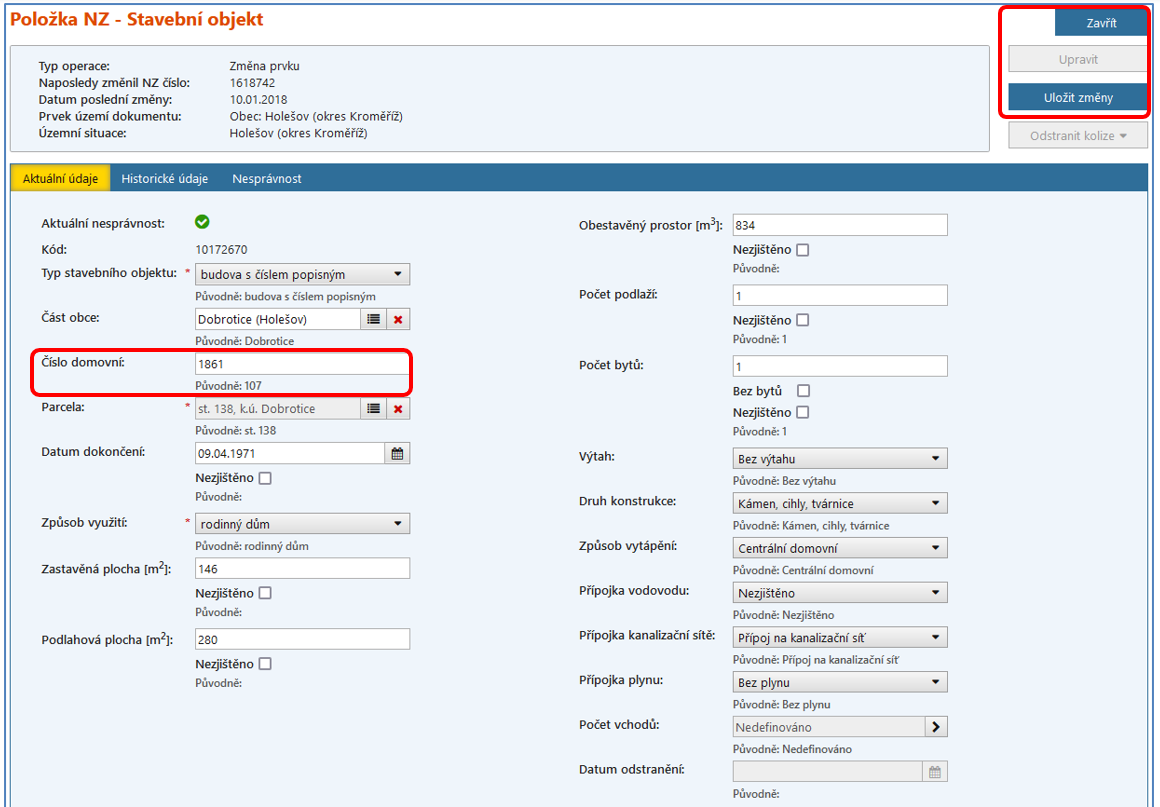Expand the Způsob vytápění dropdown

tap(839, 548)
